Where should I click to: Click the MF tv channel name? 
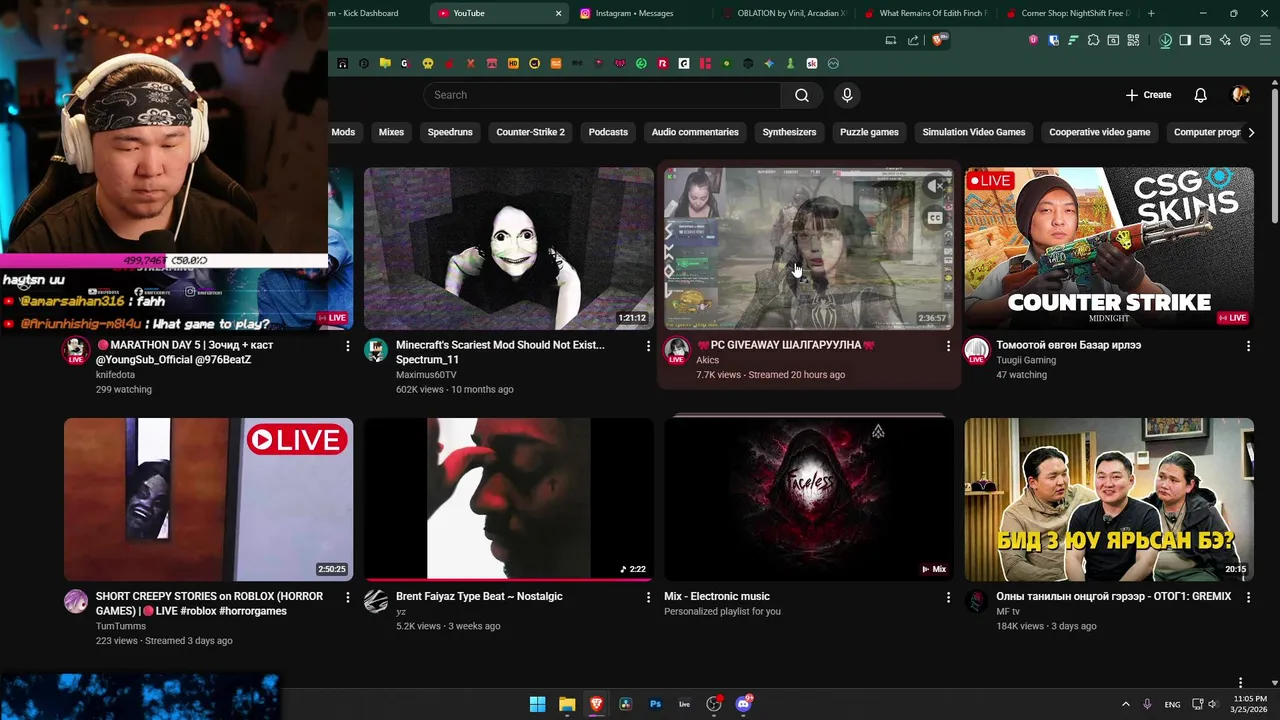[1008, 611]
